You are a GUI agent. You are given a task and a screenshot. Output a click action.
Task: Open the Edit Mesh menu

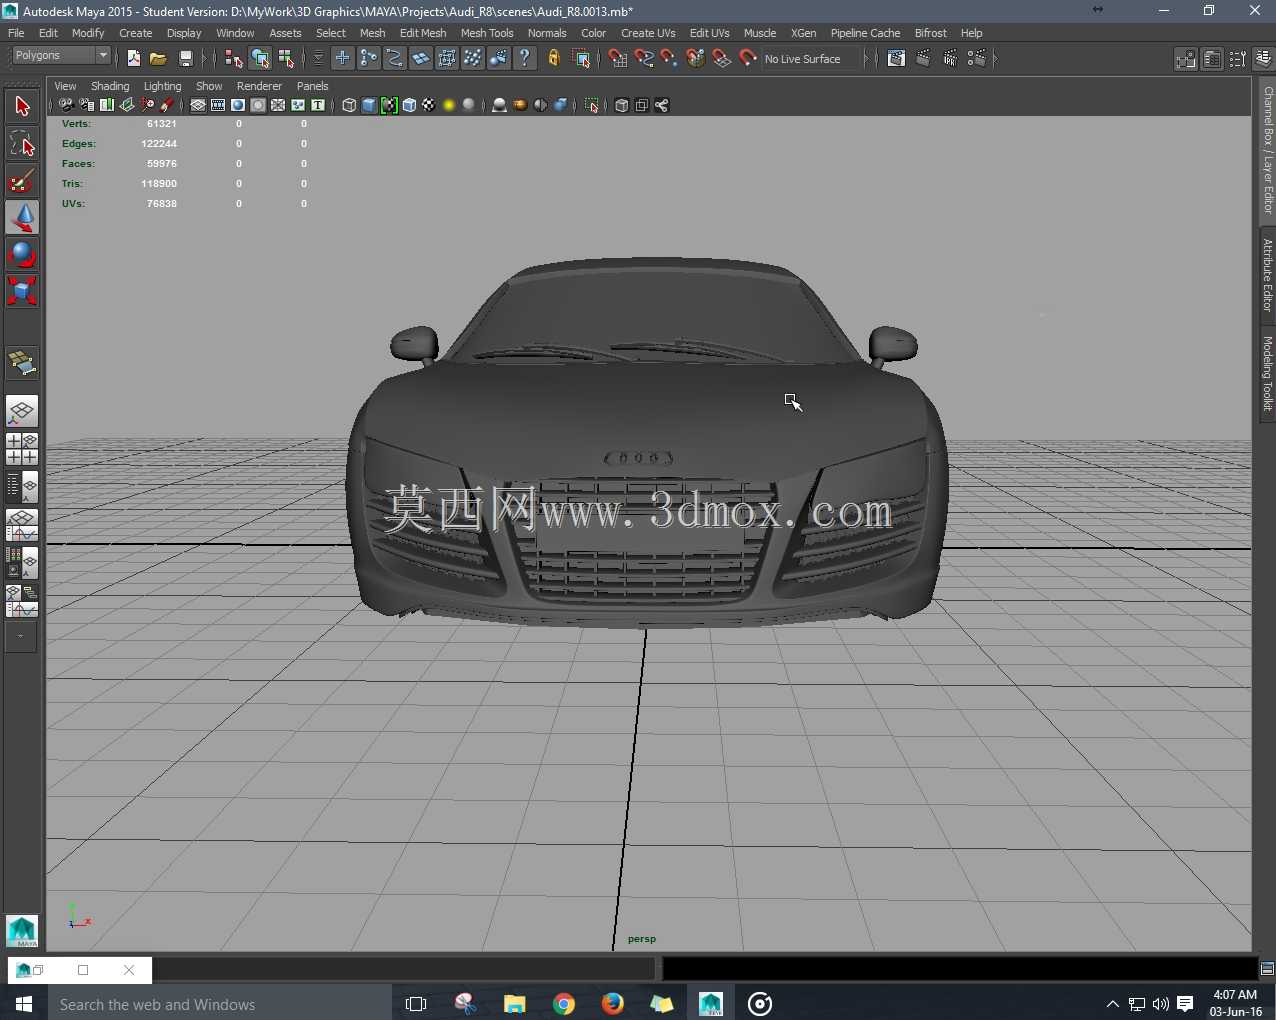(423, 33)
